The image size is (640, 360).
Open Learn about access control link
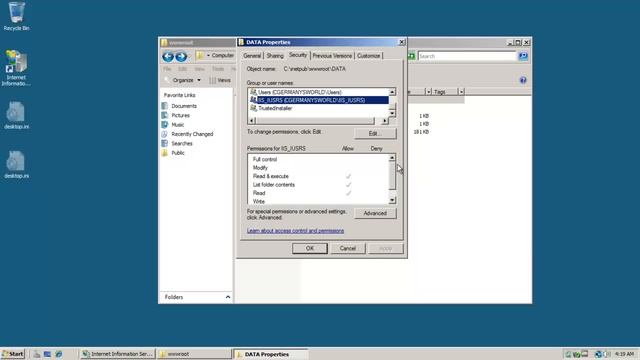(295, 231)
